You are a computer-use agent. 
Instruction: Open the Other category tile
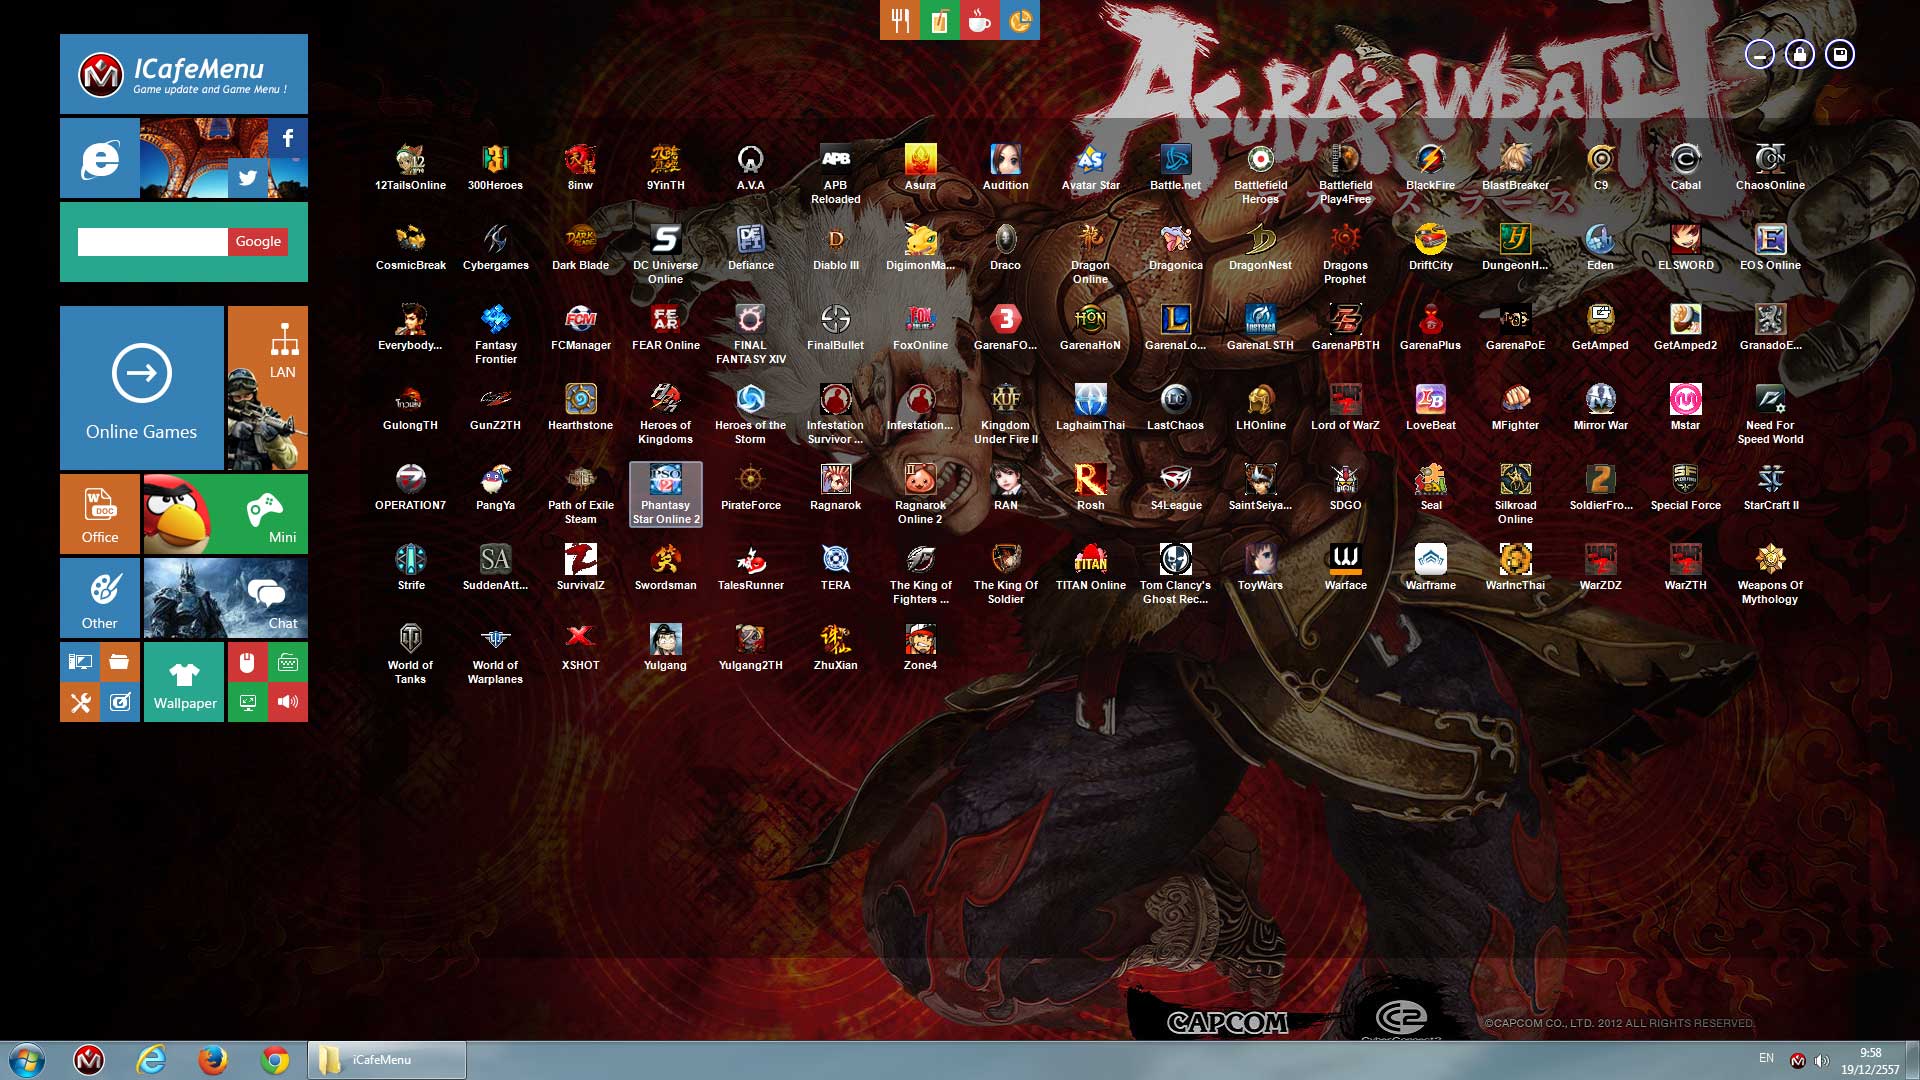100,598
